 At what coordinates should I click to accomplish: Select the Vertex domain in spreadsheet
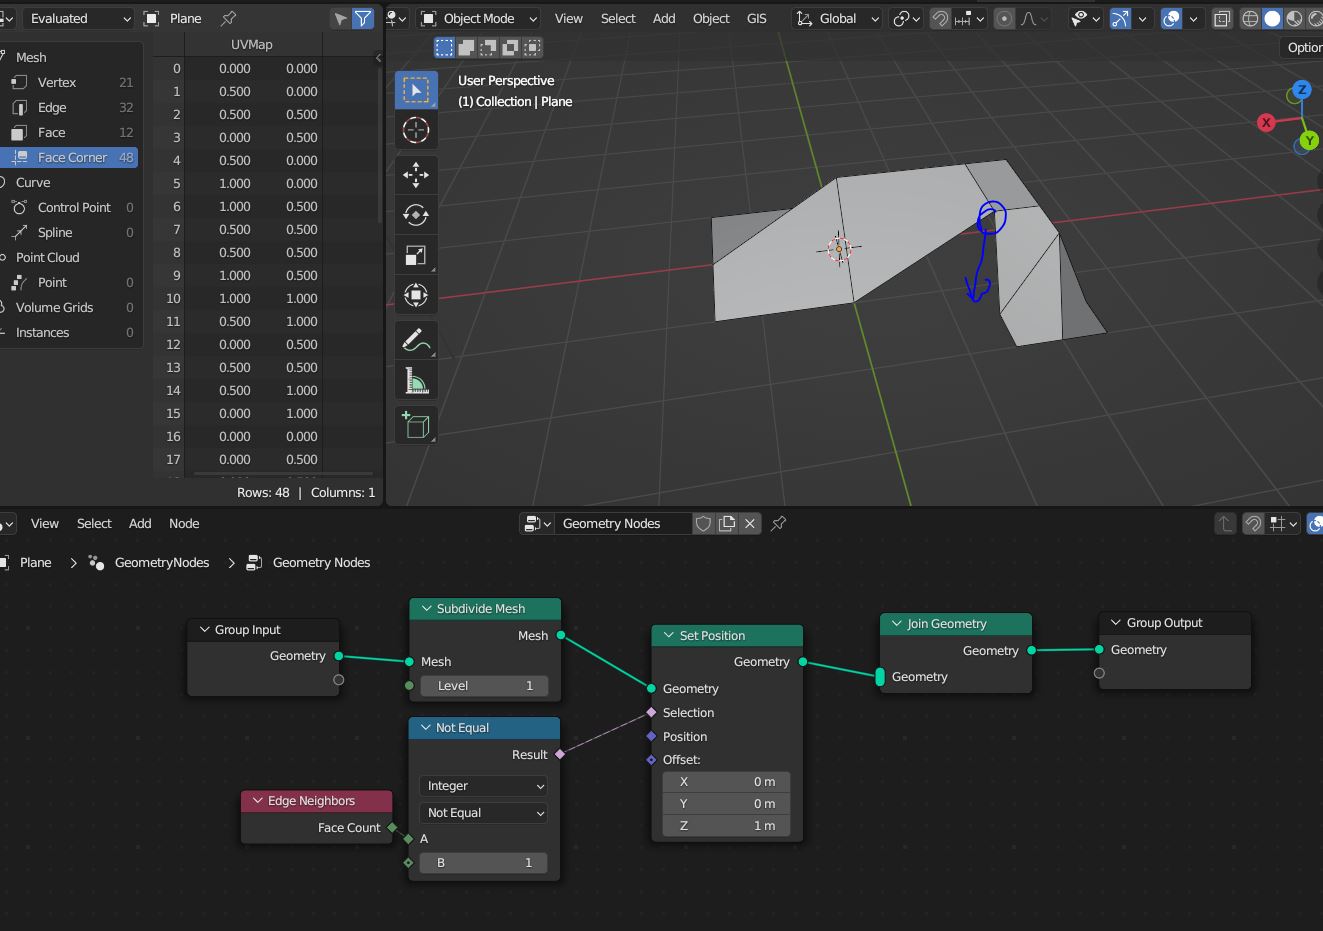click(70, 82)
